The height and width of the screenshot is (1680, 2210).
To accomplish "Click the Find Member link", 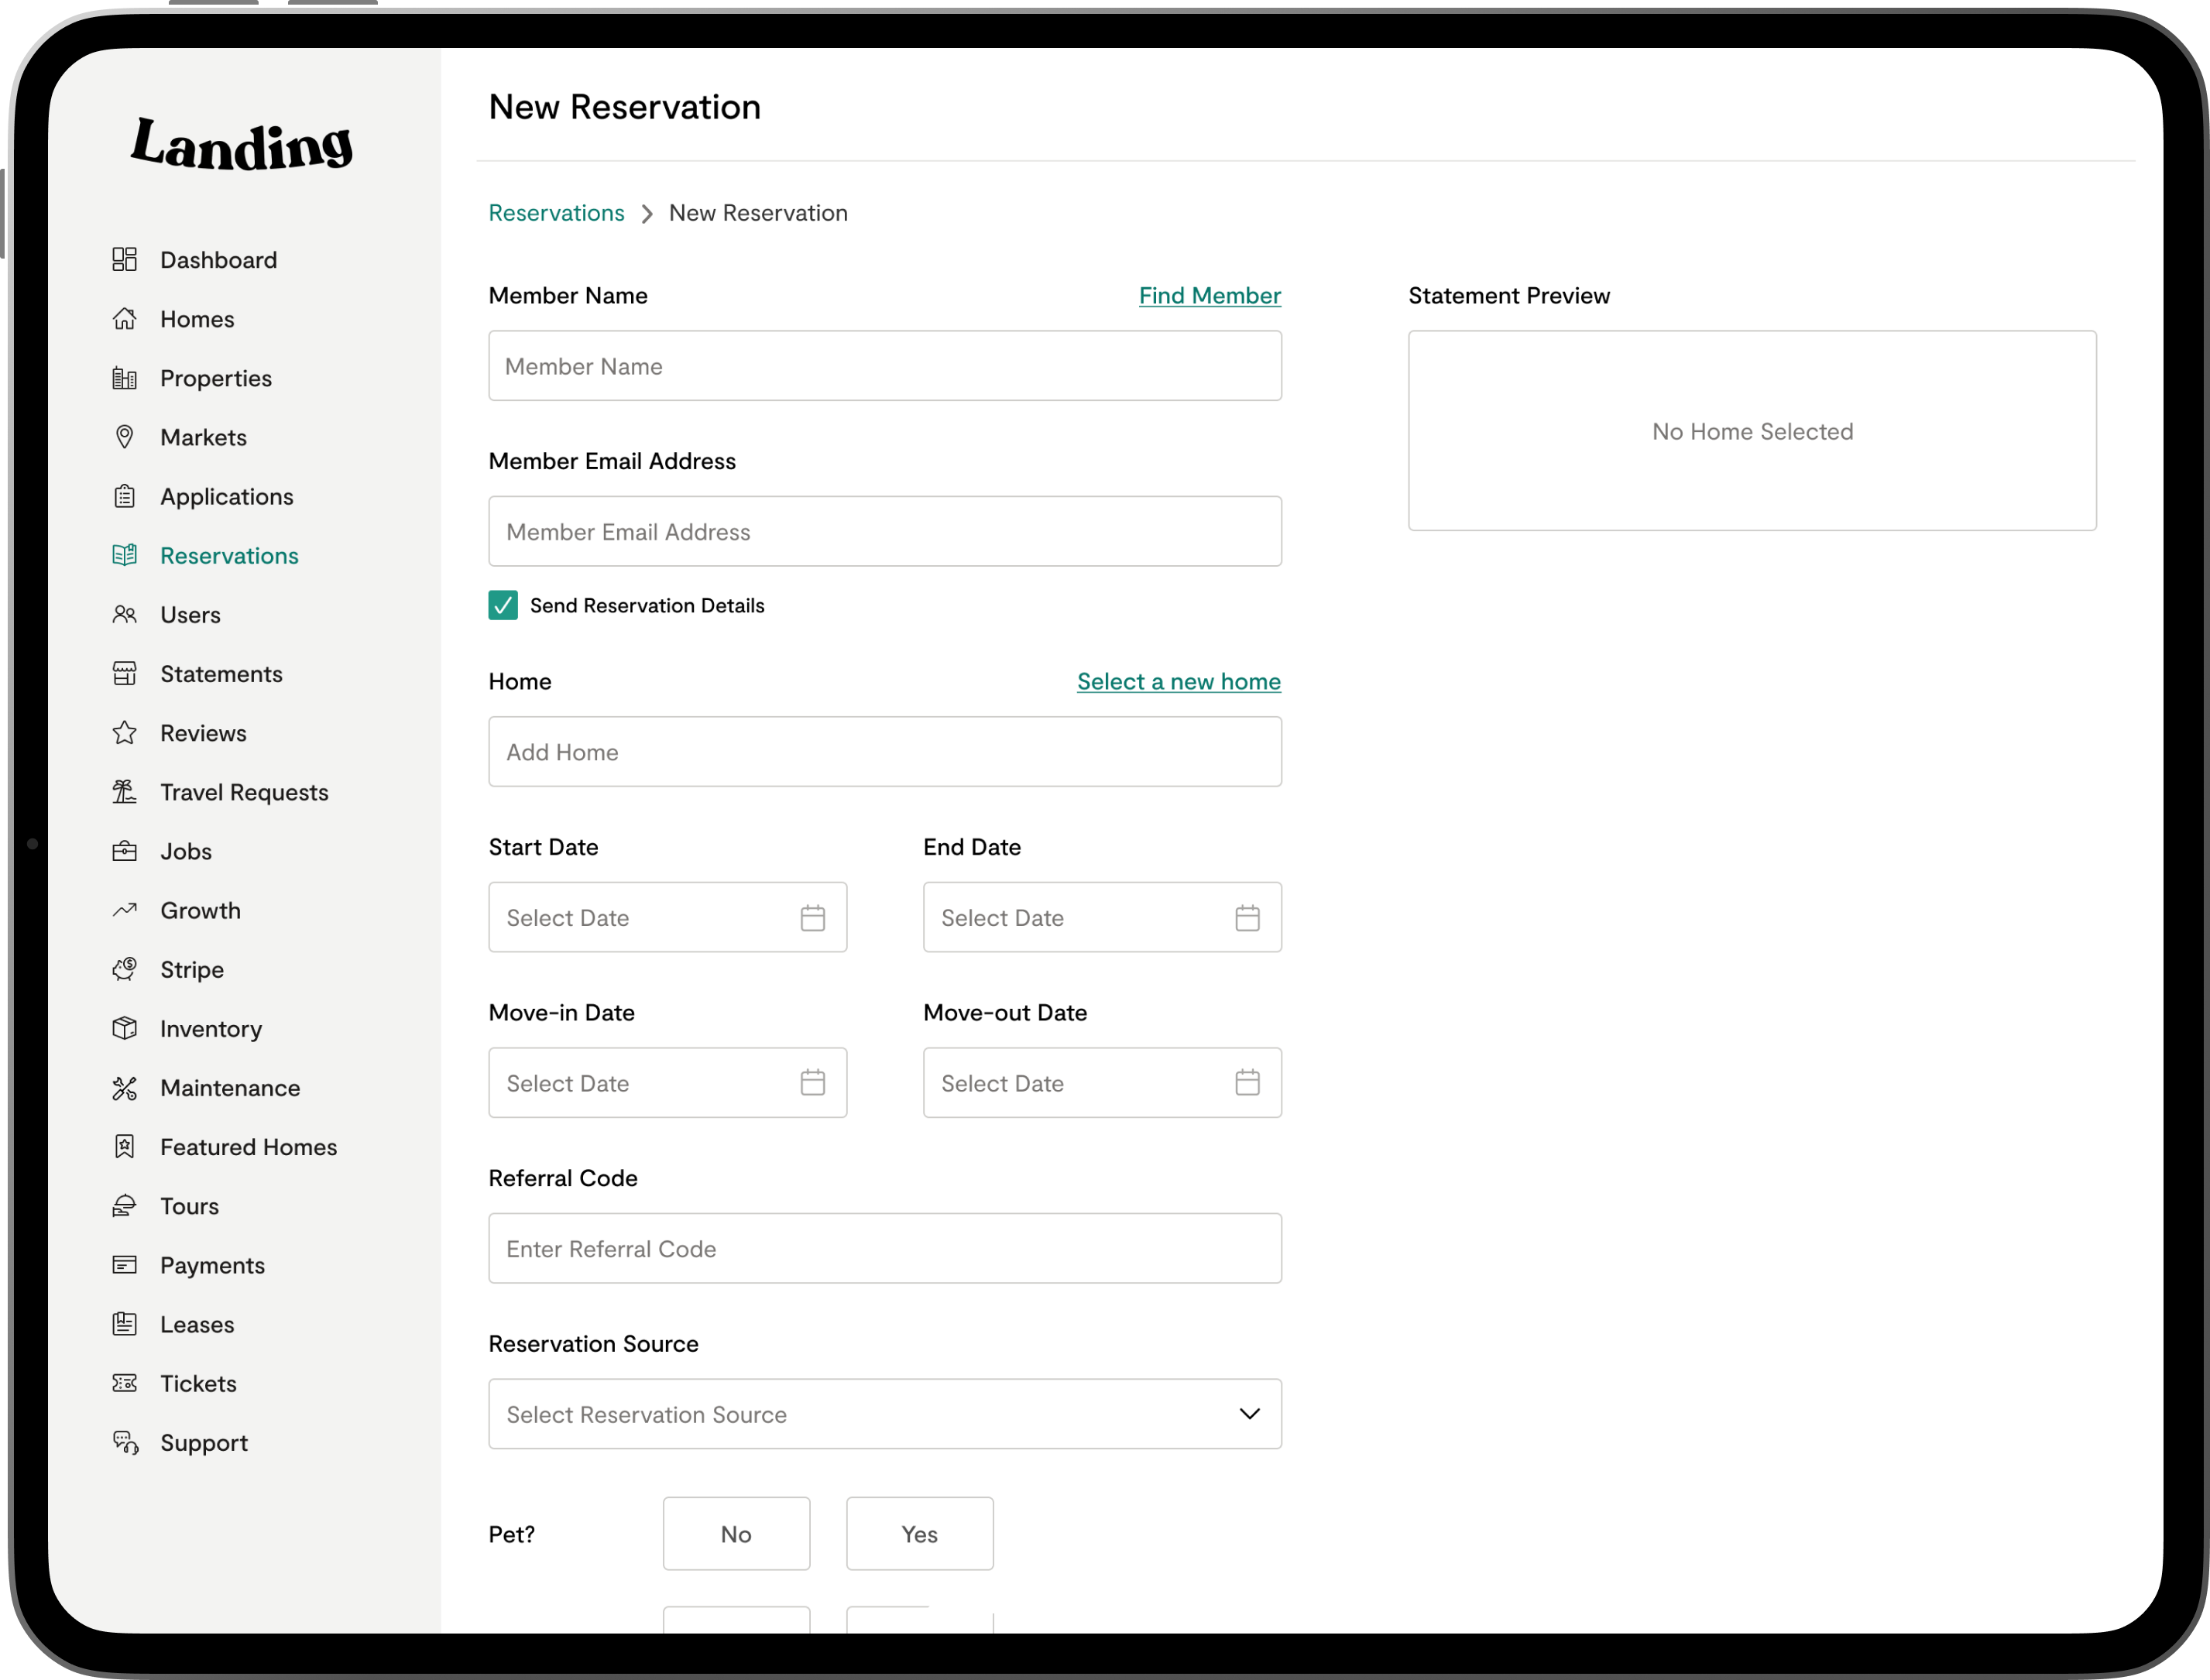I will [x=1209, y=296].
